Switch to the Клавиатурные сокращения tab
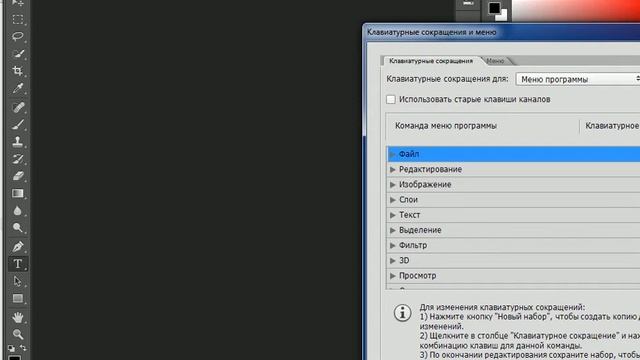Image resolution: width=640 pixels, height=360 pixels. 431,61
